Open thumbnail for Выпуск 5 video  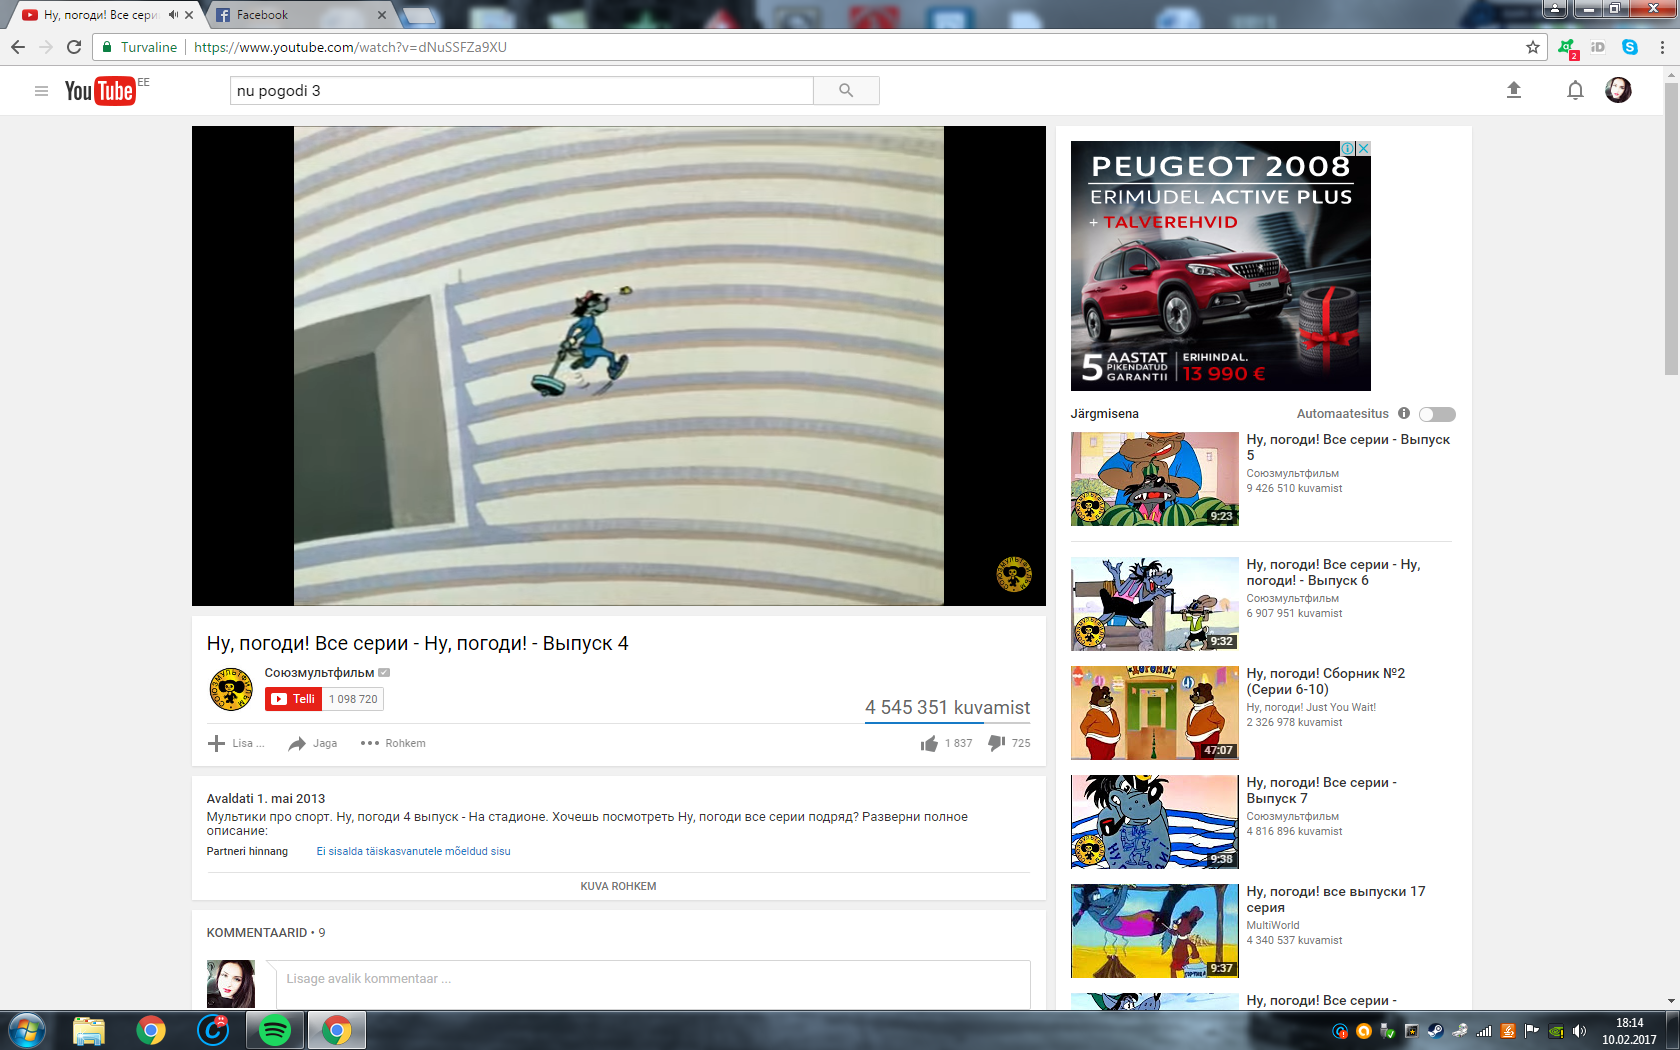(x=1154, y=479)
